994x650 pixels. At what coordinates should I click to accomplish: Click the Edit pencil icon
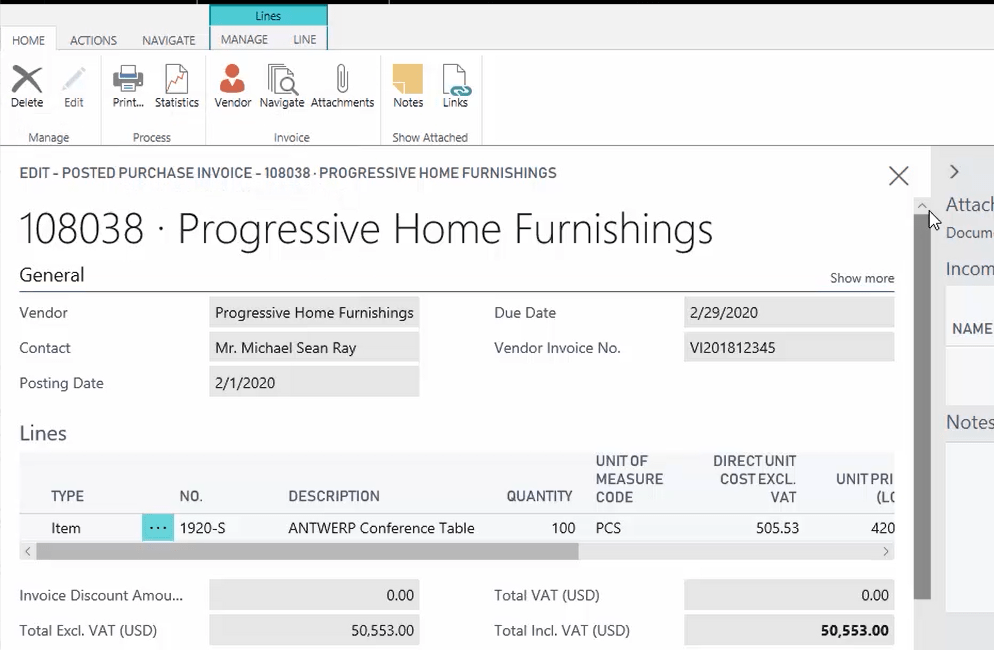[74, 86]
